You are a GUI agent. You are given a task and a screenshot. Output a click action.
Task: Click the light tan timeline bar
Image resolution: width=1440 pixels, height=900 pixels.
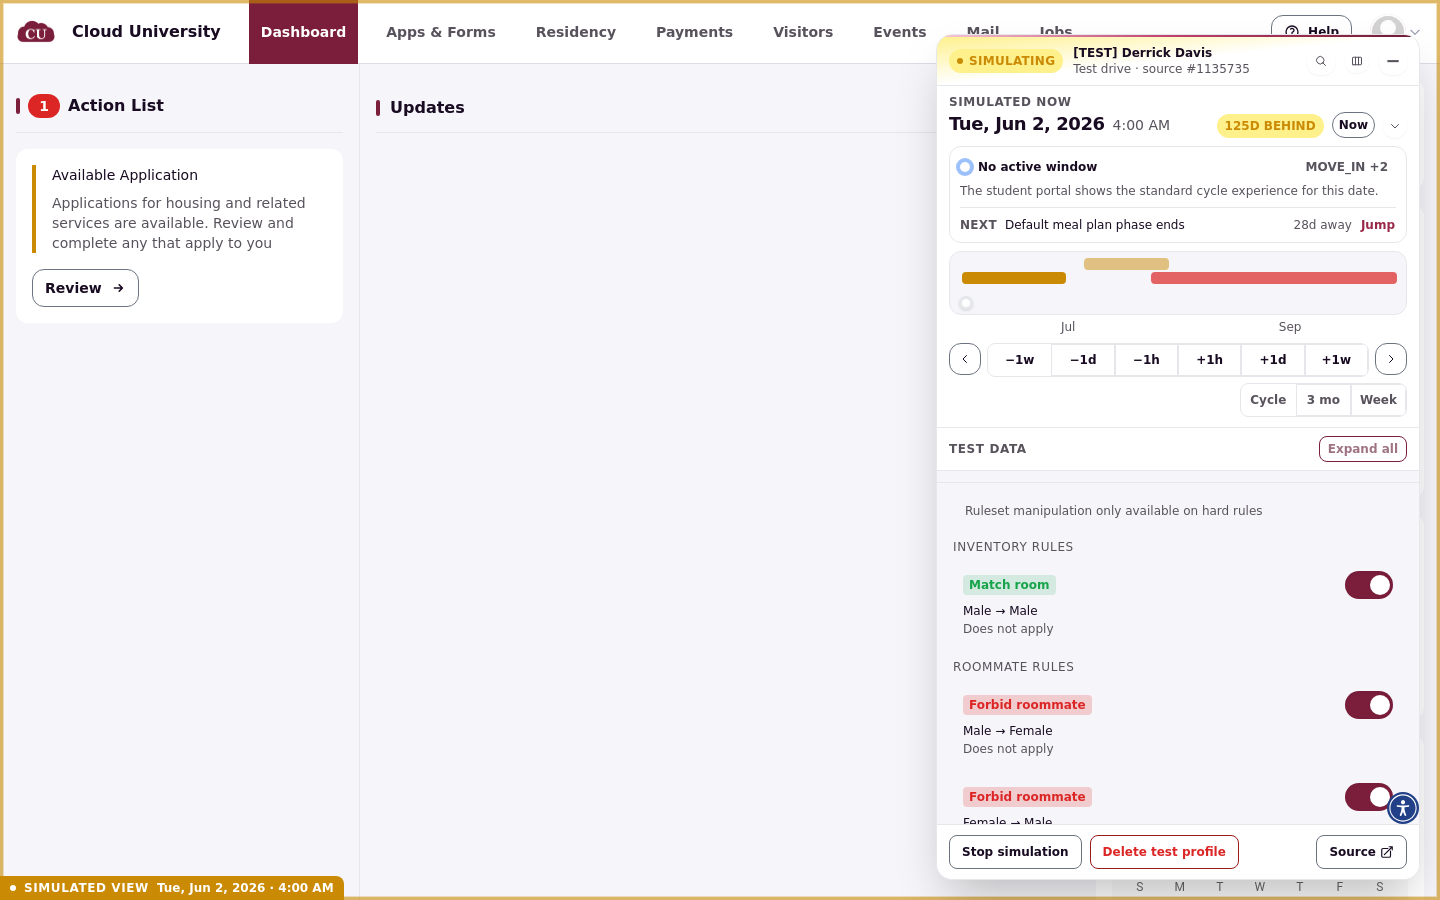[1126, 264]
